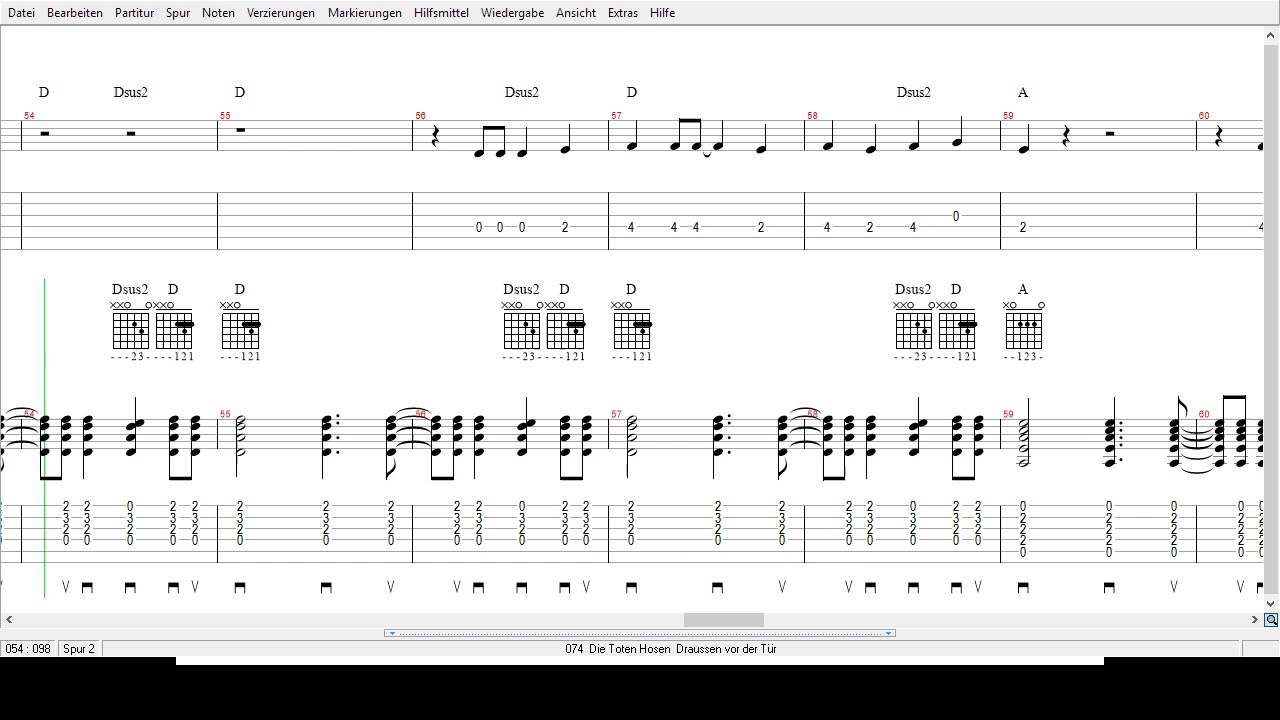This screenshot has height=720, width=1280.
Task: Open the Ansicht menu
Action: [576, 13]
